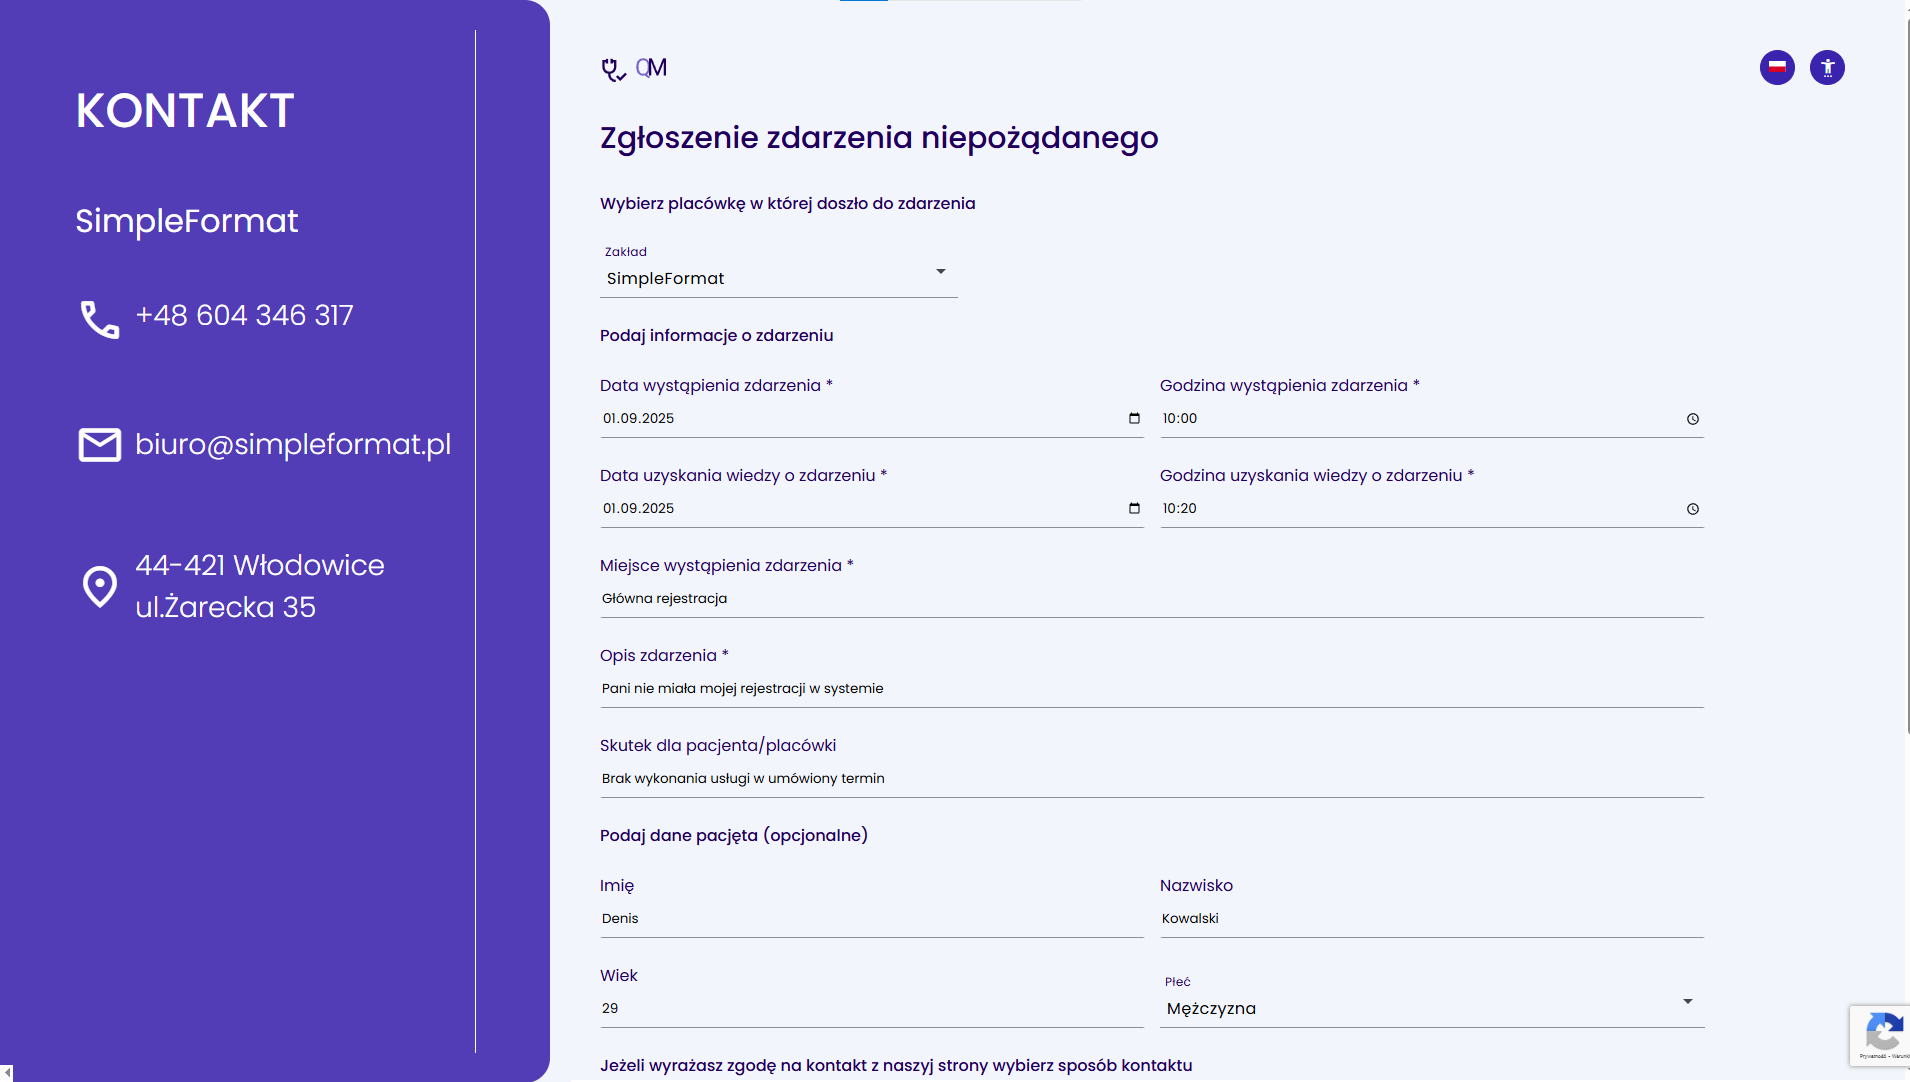This screenshot has width=1910, height=1082.
Task: Click the phone icon in contact panel
Action: click(x=100, y=319)
